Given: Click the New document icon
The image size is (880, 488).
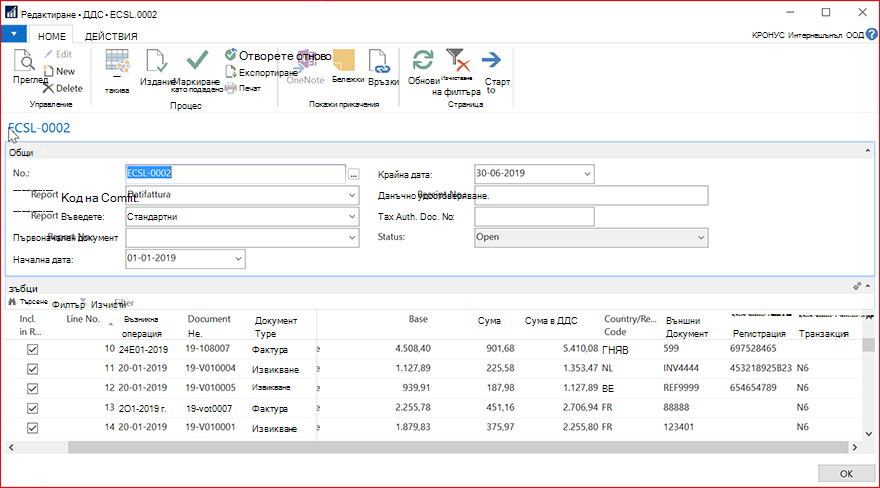Looking at the screenshot, I should click(x=49, y=71).
